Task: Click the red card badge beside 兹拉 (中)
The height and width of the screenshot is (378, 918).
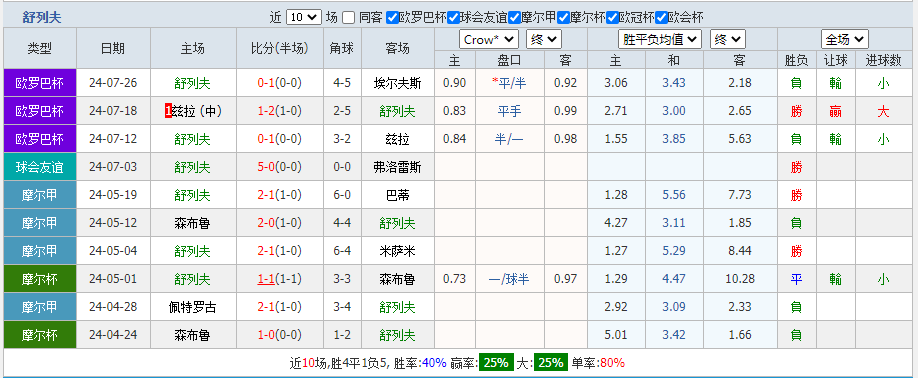Action: (x=168, y=111)
